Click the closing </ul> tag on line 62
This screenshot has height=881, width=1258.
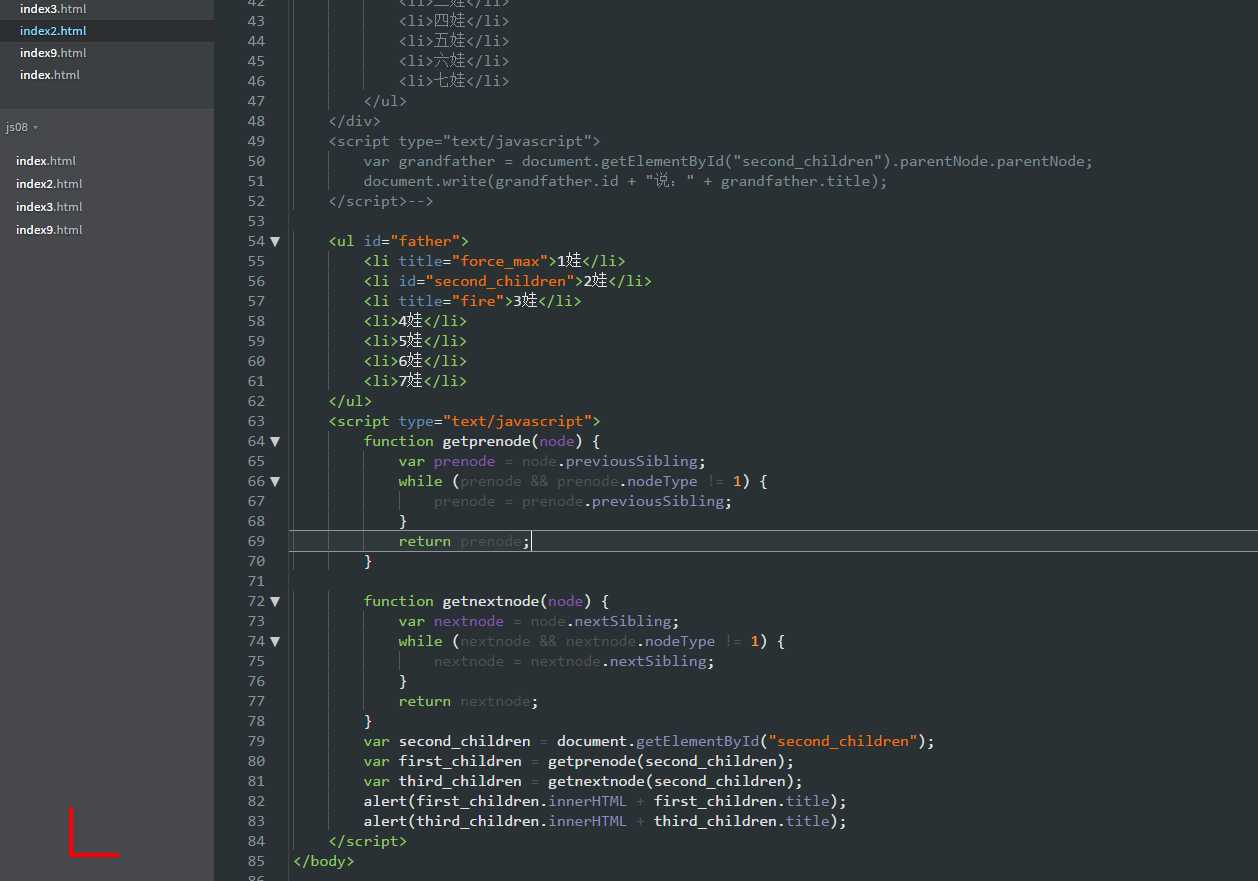(350, 401)
